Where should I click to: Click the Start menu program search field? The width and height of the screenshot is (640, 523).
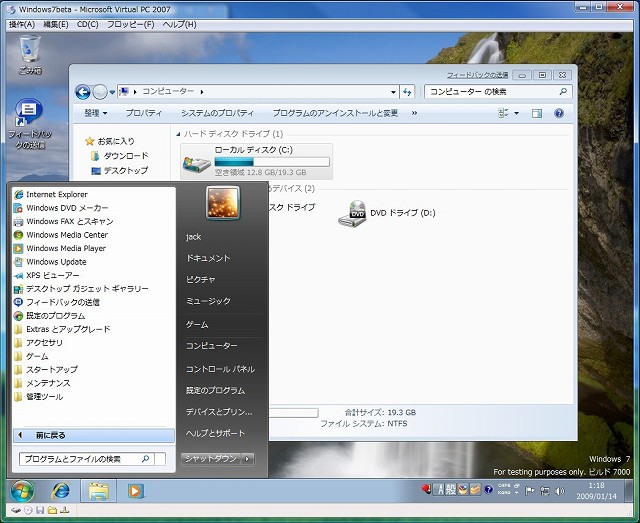[87, 459]
